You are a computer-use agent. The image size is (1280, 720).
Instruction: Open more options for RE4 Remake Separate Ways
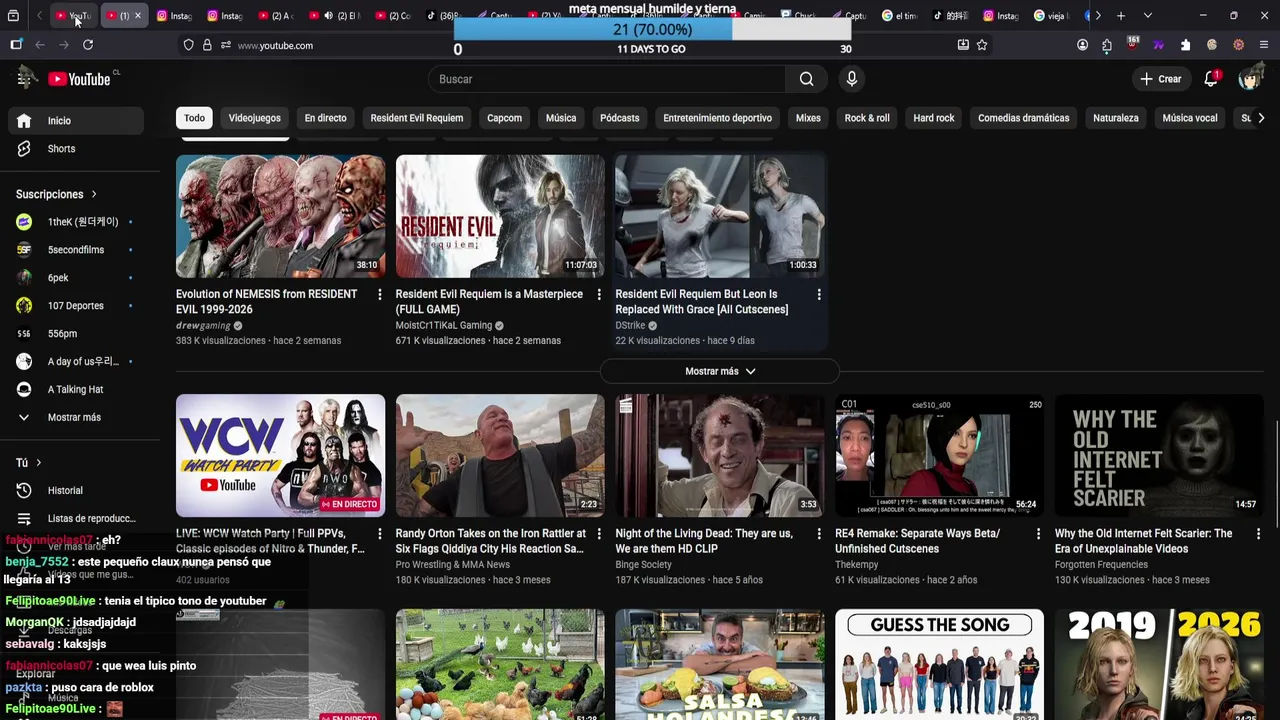[1038, 534]
